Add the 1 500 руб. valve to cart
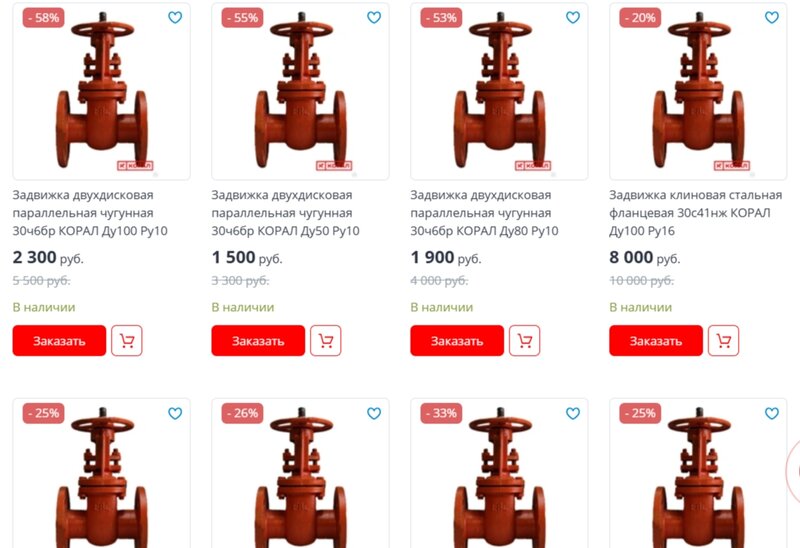 (x=326, y=340)
